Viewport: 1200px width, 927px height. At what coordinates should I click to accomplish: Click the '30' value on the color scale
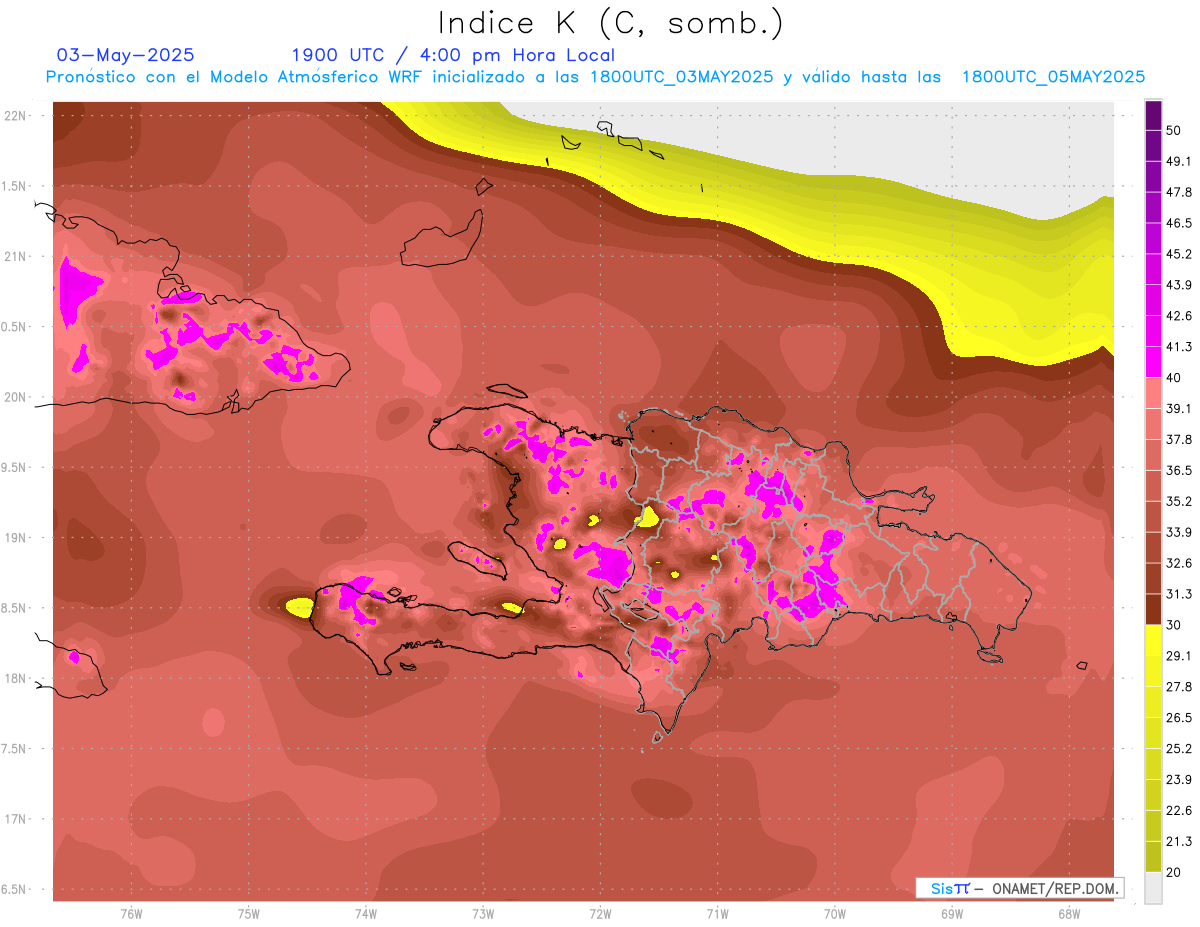click(x=1175, y=625)
